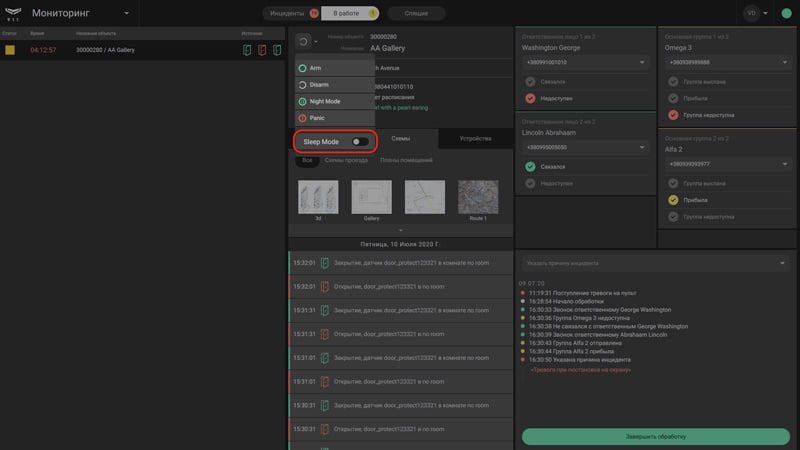Click the red counter badge on Инциденты
The height and width of the screenshot is (450, 800).
314,13
